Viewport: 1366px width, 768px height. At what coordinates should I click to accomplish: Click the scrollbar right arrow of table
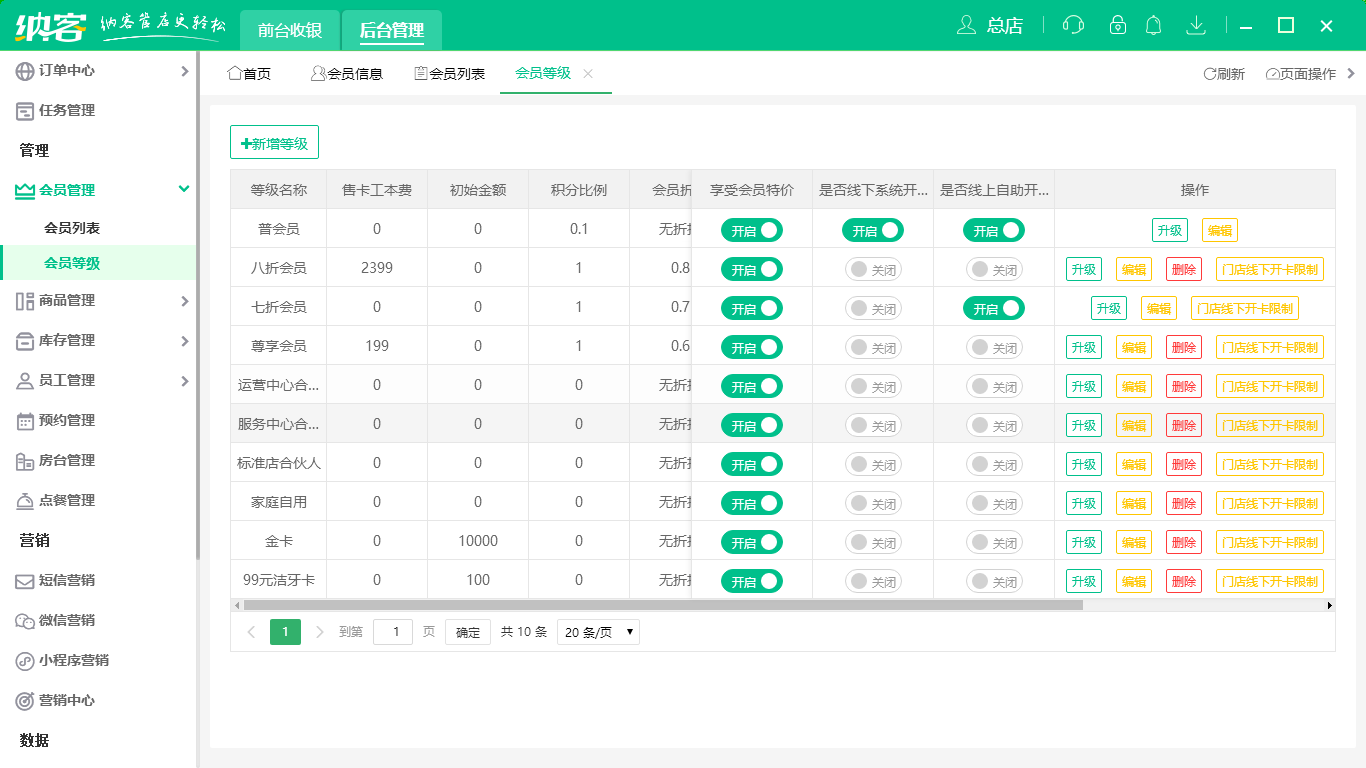pyautogui.click(x=1329, y=605)
